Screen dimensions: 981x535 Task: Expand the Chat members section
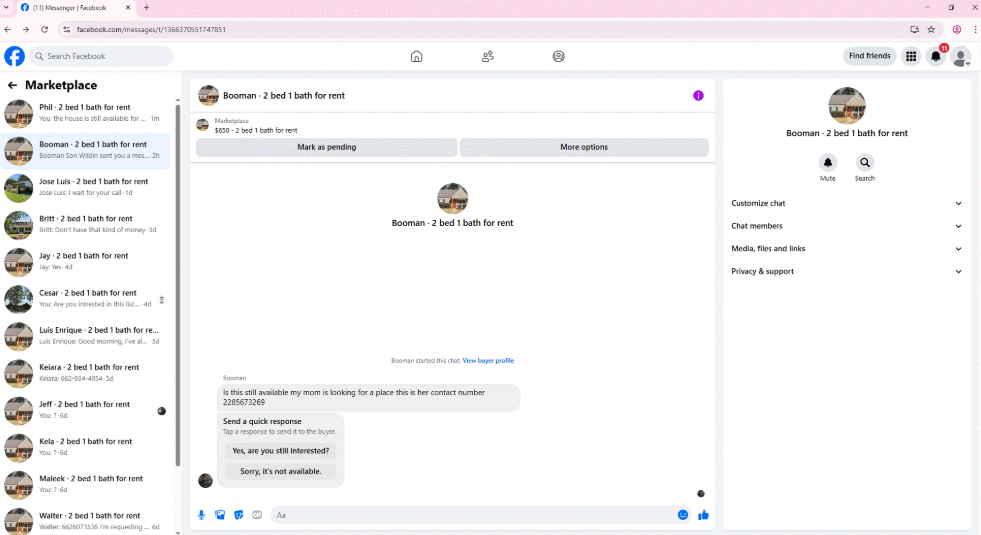[846, 226]
